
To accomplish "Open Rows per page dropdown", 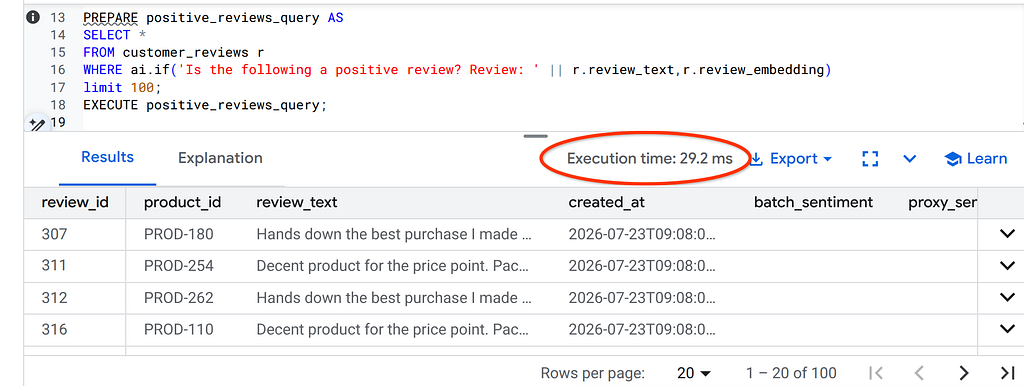I will pyautogui.click(x=694, y=373).
